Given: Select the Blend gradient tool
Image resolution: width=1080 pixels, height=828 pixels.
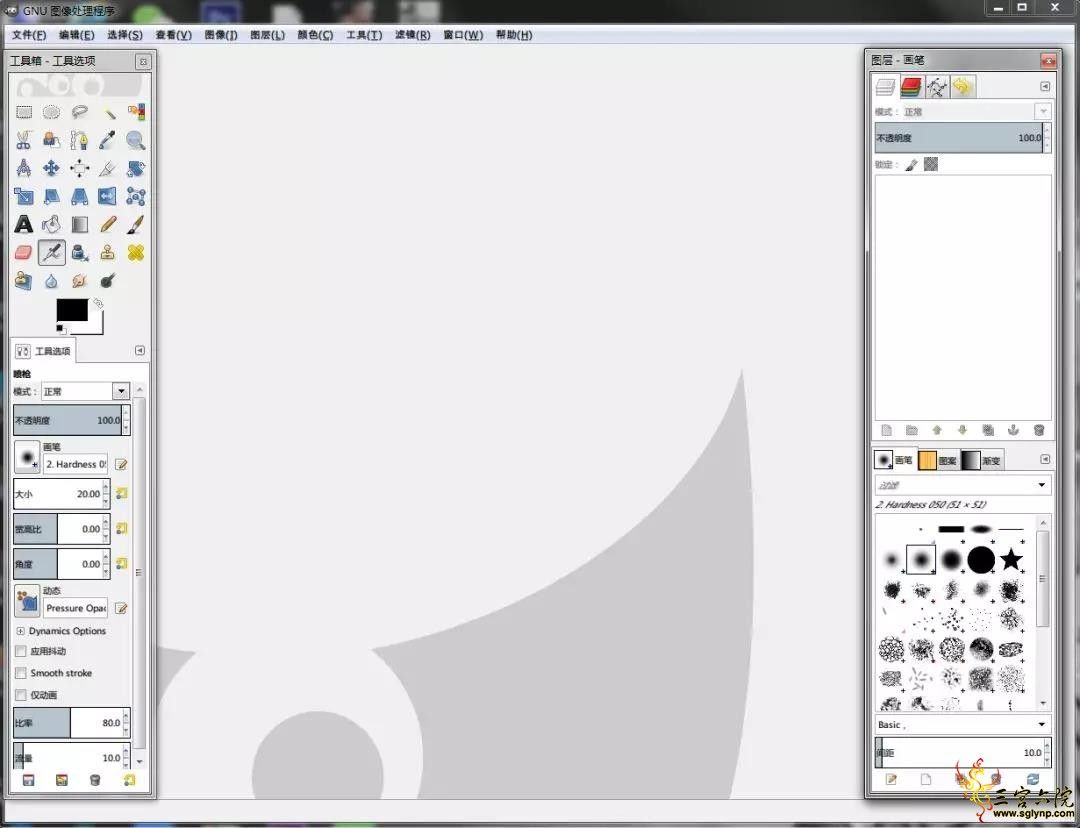Looking at the screenshot, I should pyautogui.click(x=80, y=225).
